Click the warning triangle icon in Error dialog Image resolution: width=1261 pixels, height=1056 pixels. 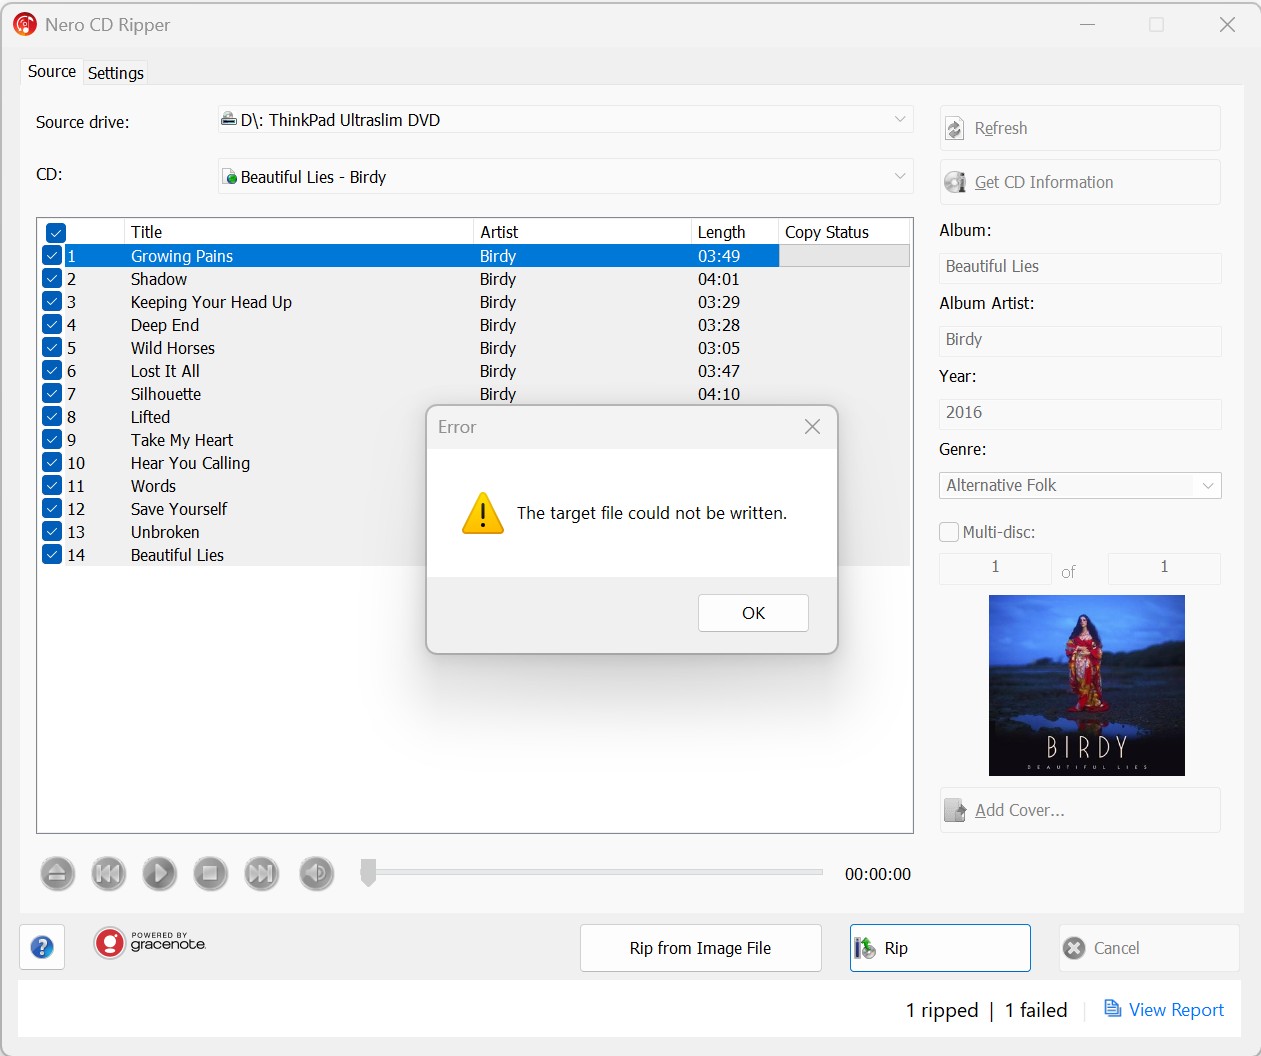(x=483, y=513)
